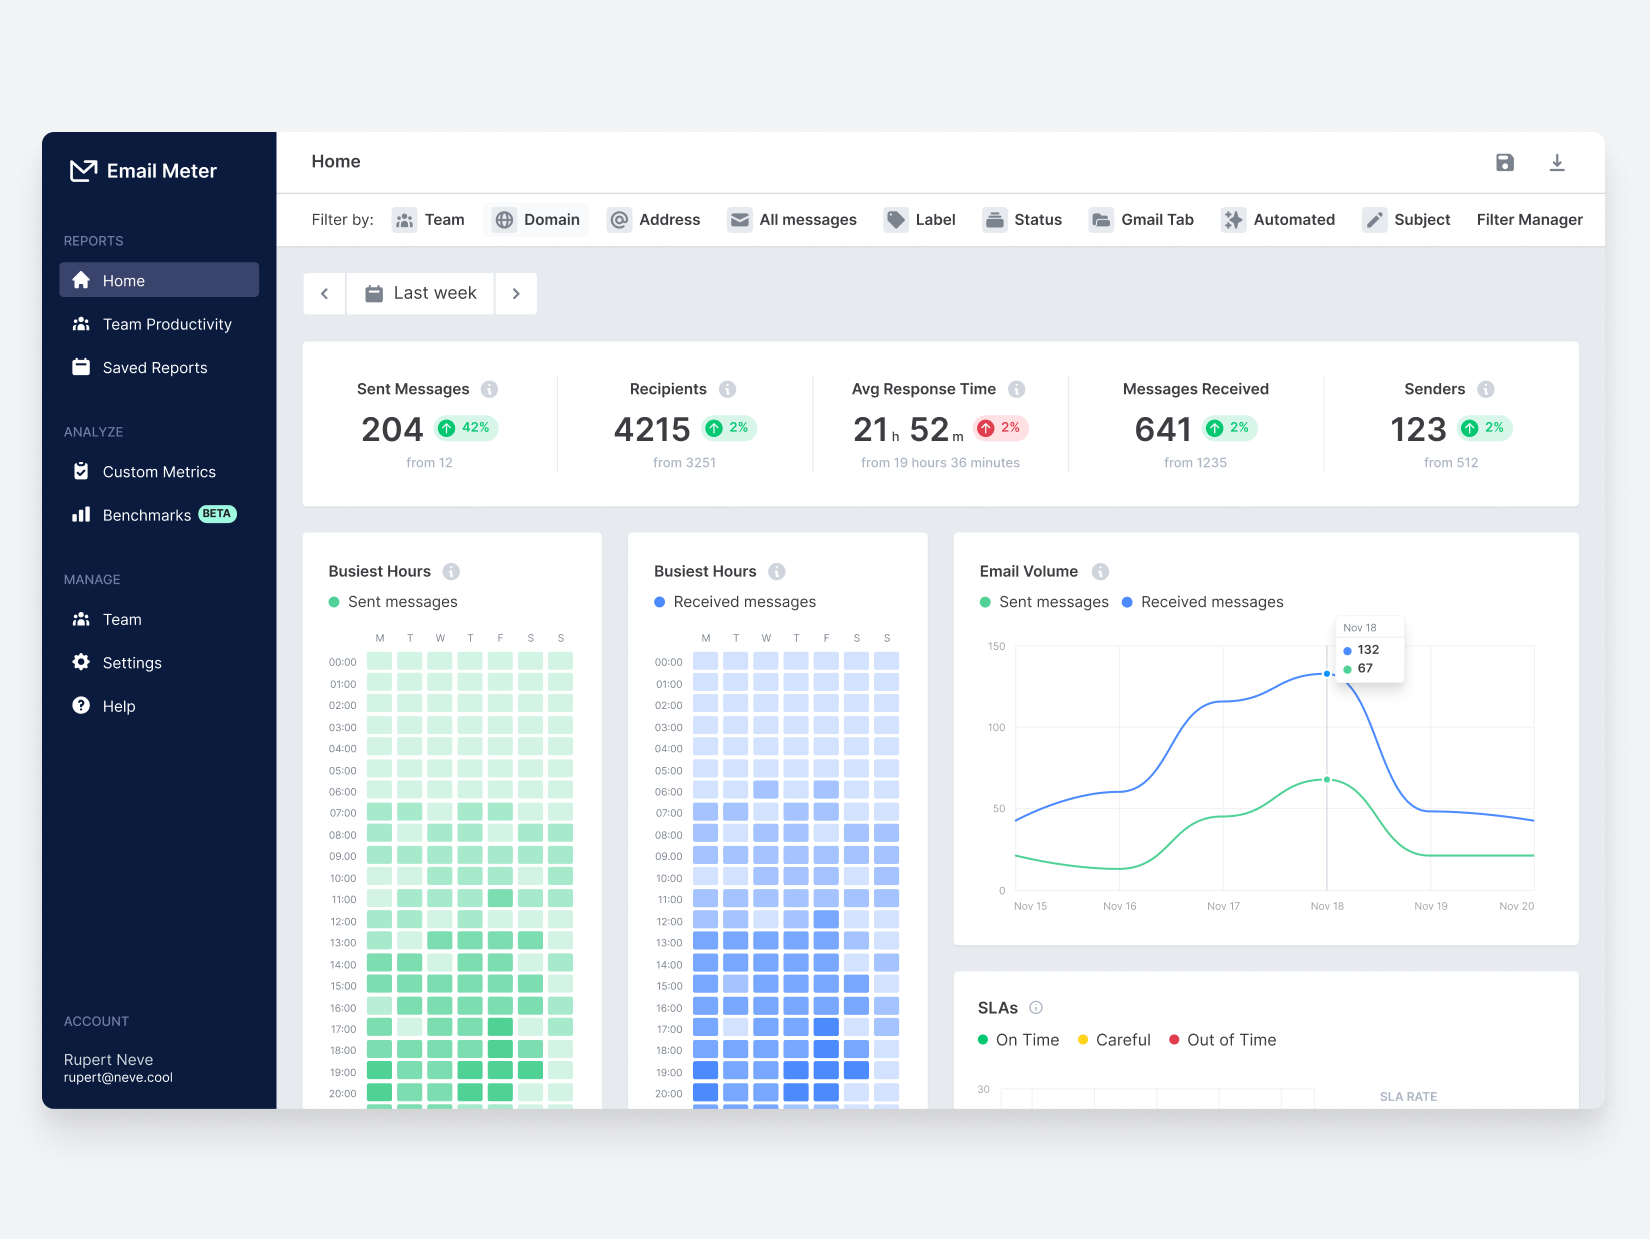Open the Filter Manager
The height and width of the screenshot is (1239, 1650).
pos(1529,219)
